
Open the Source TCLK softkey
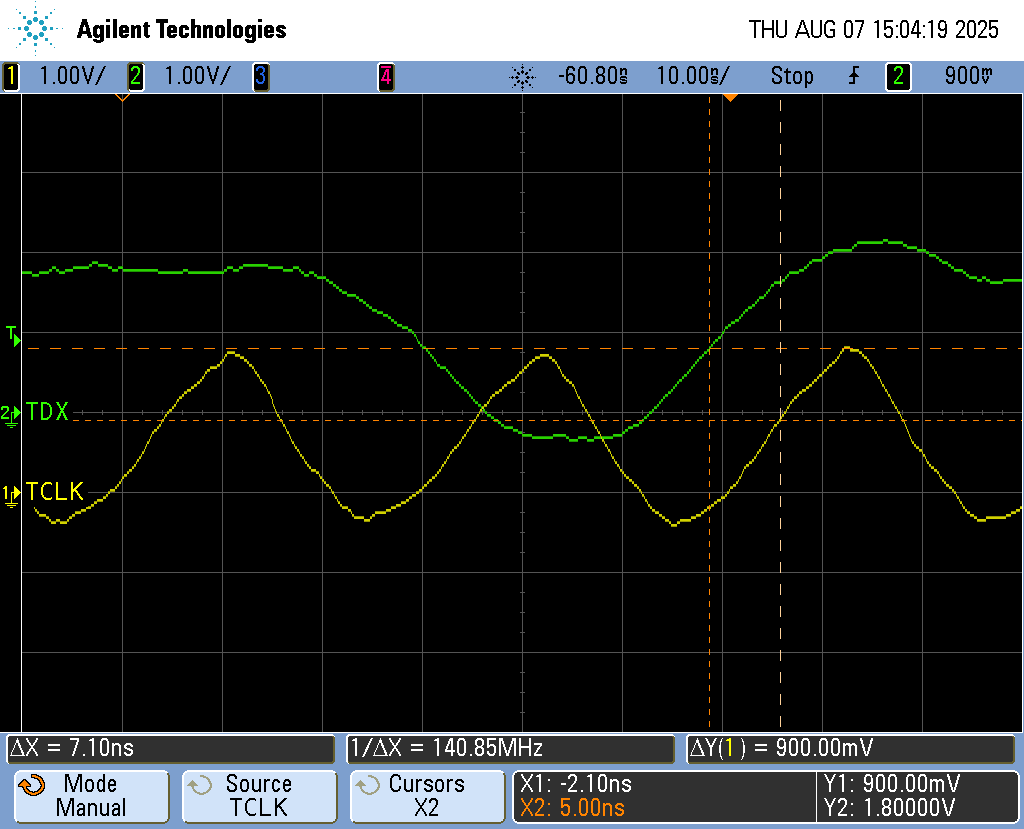(258, 796)
